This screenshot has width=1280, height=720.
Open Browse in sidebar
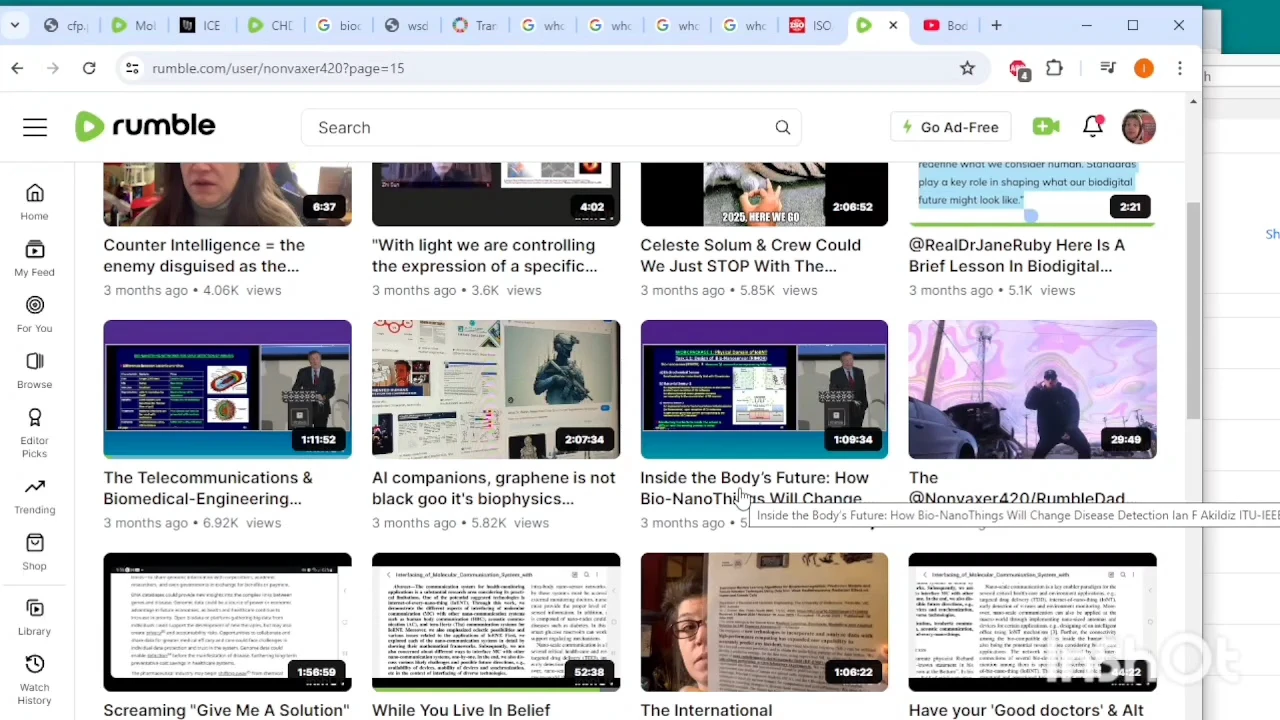click(x=34, y=369)
